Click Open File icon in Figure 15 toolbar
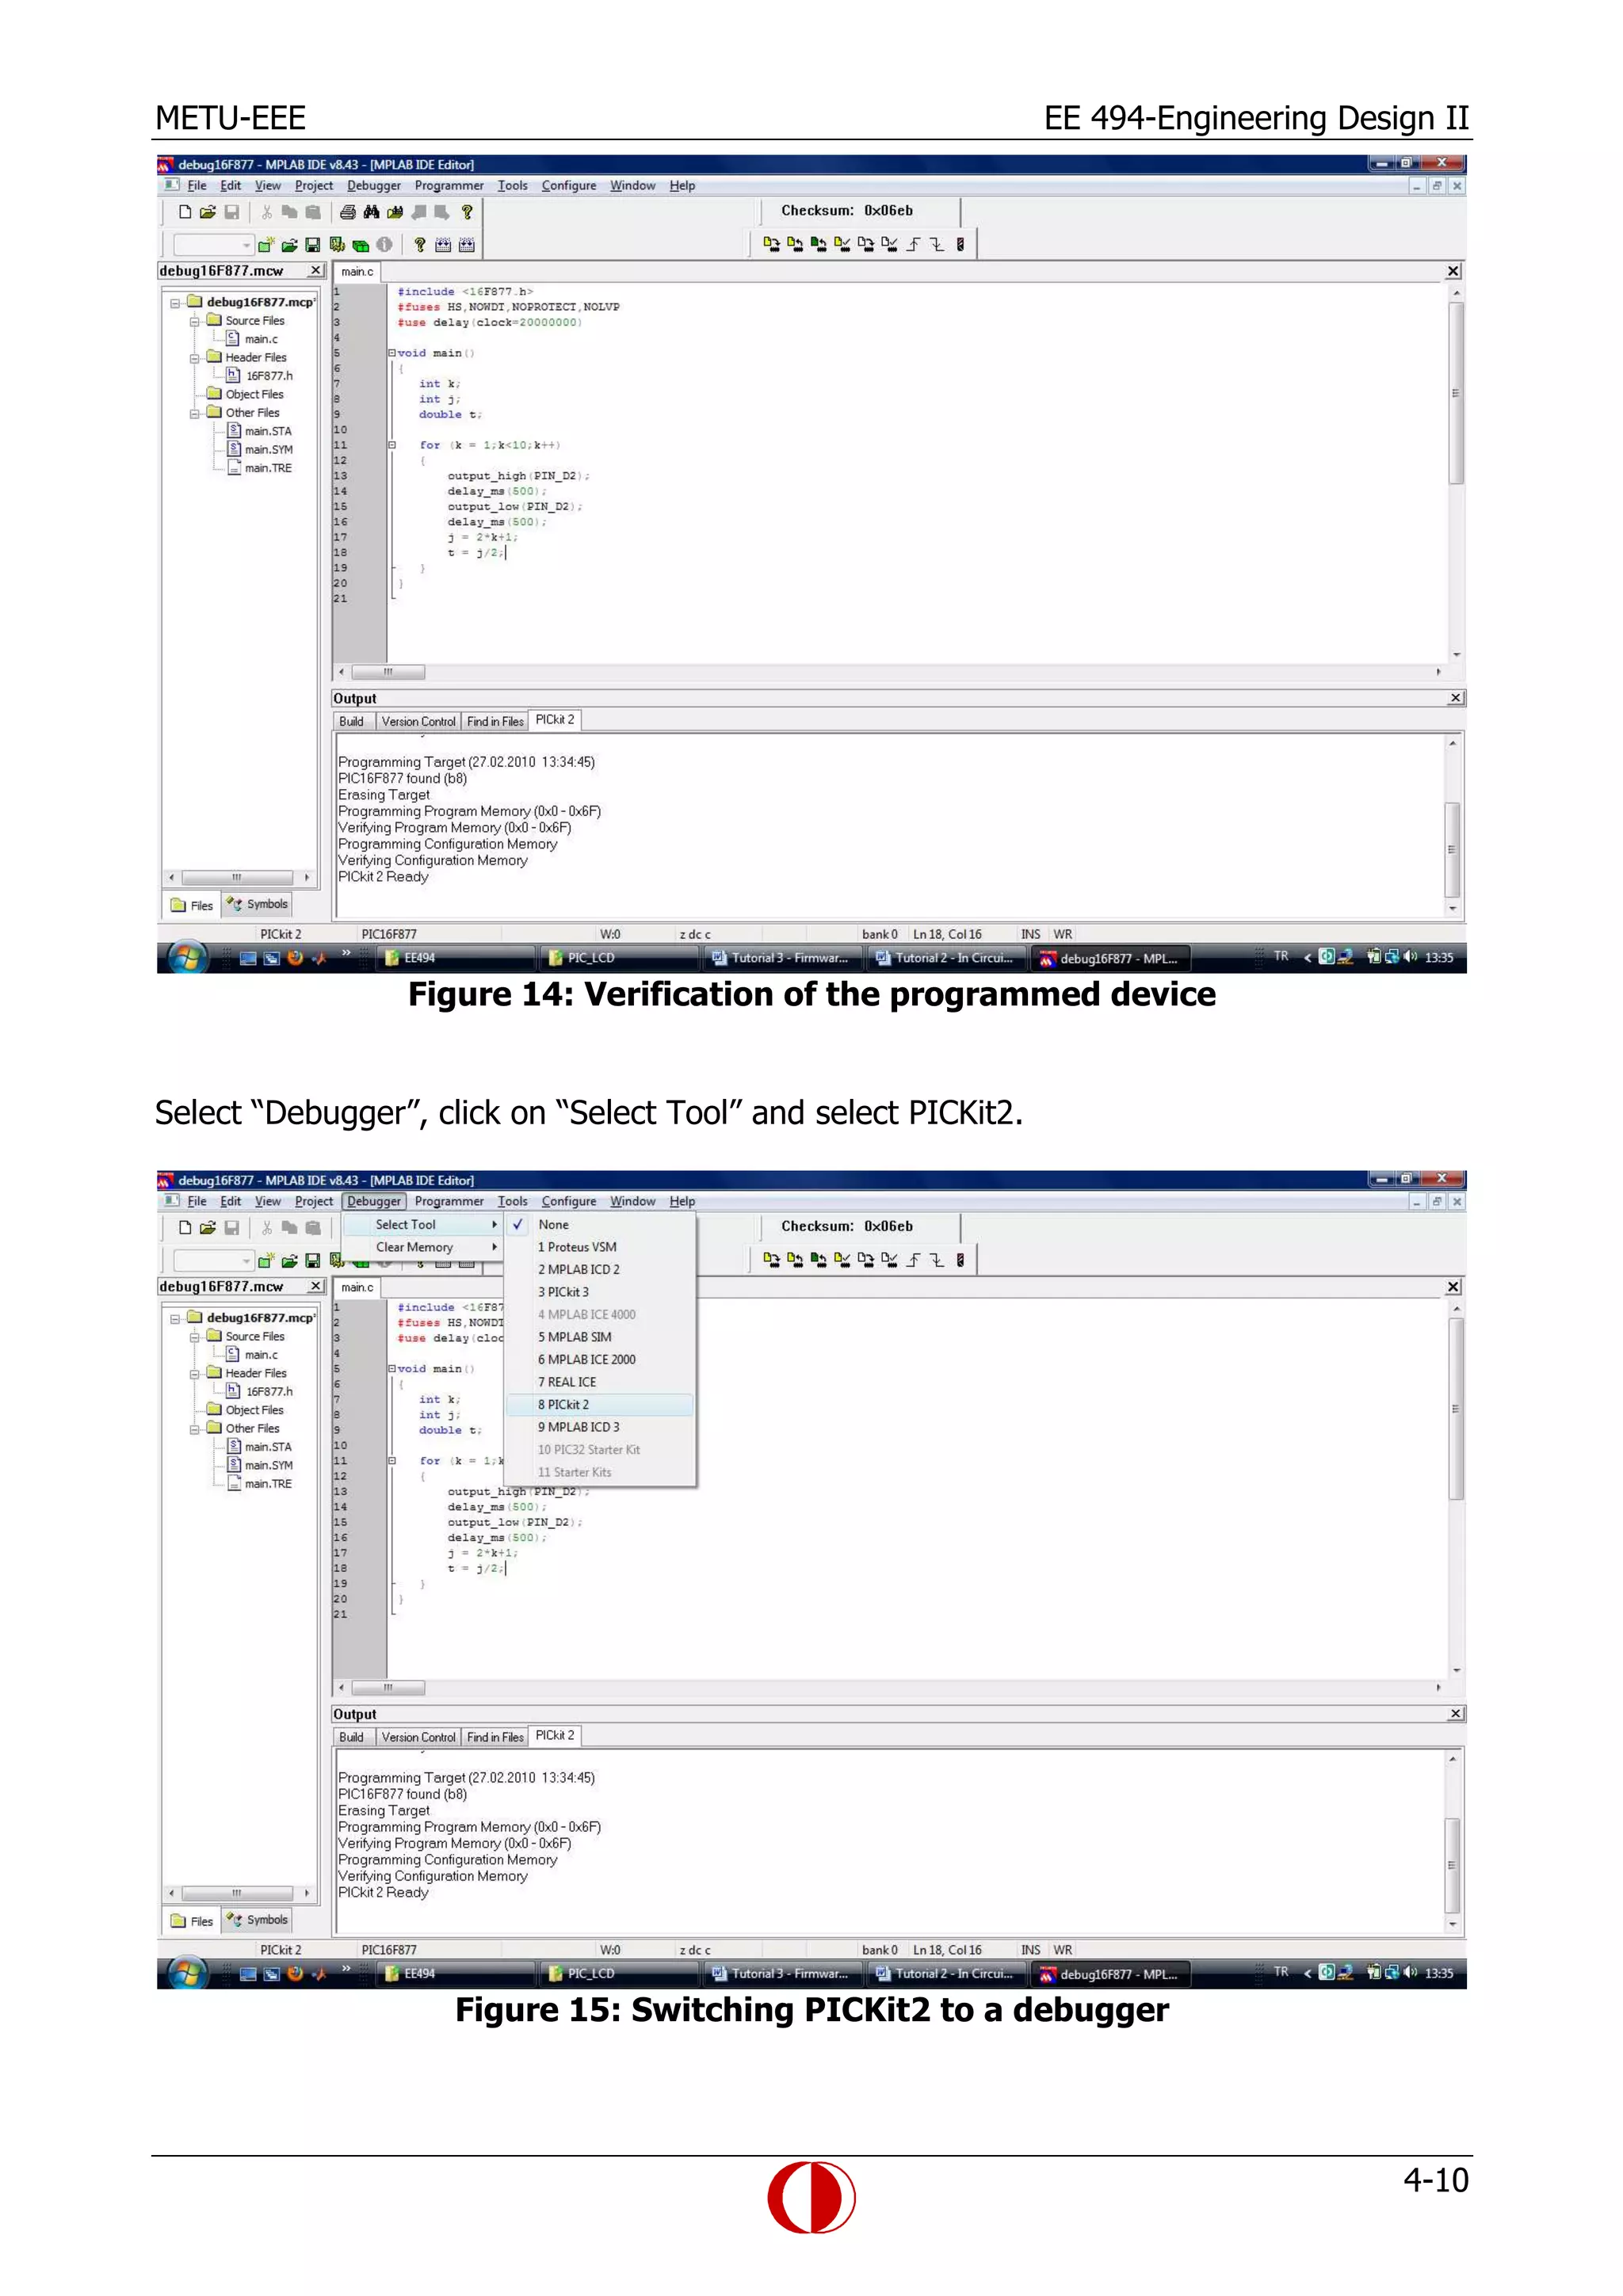1623x2296 pixels. click(208, 1228)
